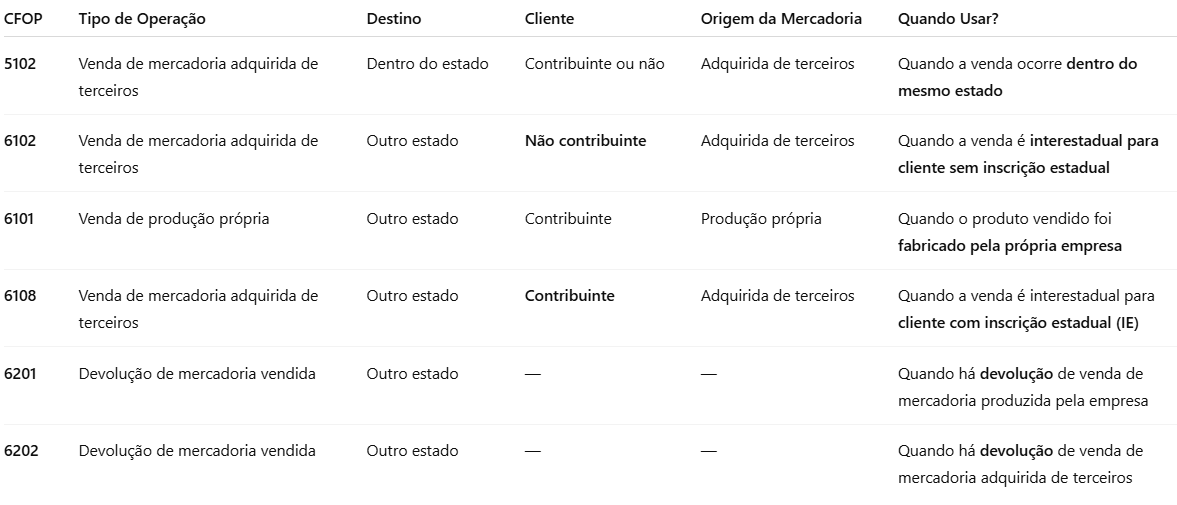Viewport: 1177px width, 505px height.
Task: Select the Origem da Mercadoria header
Action: [x=781, y=19]
